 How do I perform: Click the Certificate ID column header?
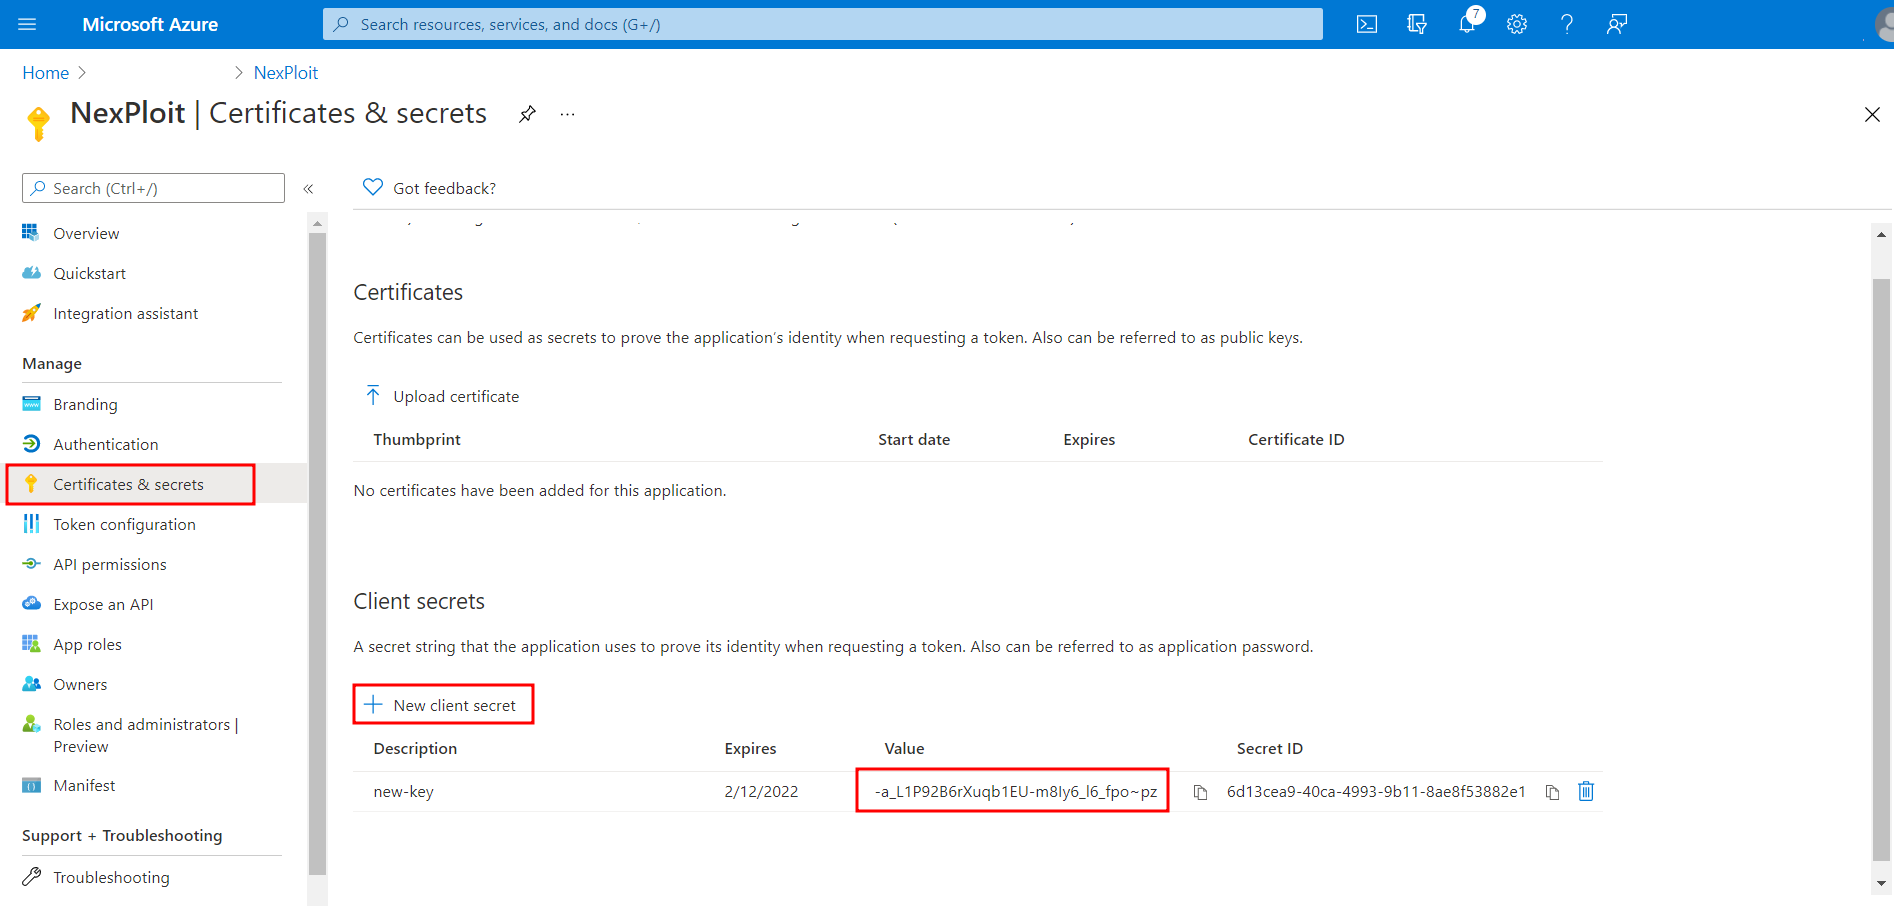pyautogui.click(x=1296, y=439)
